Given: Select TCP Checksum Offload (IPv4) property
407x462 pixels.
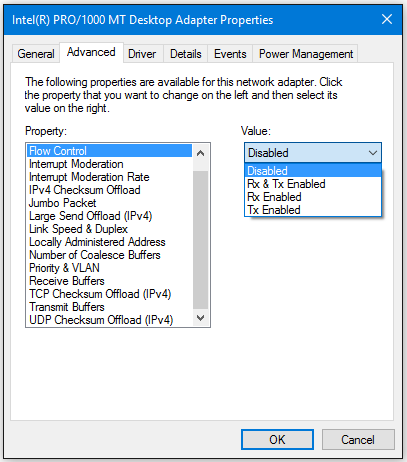Looking at the screenshot, I should coord(109,294).
